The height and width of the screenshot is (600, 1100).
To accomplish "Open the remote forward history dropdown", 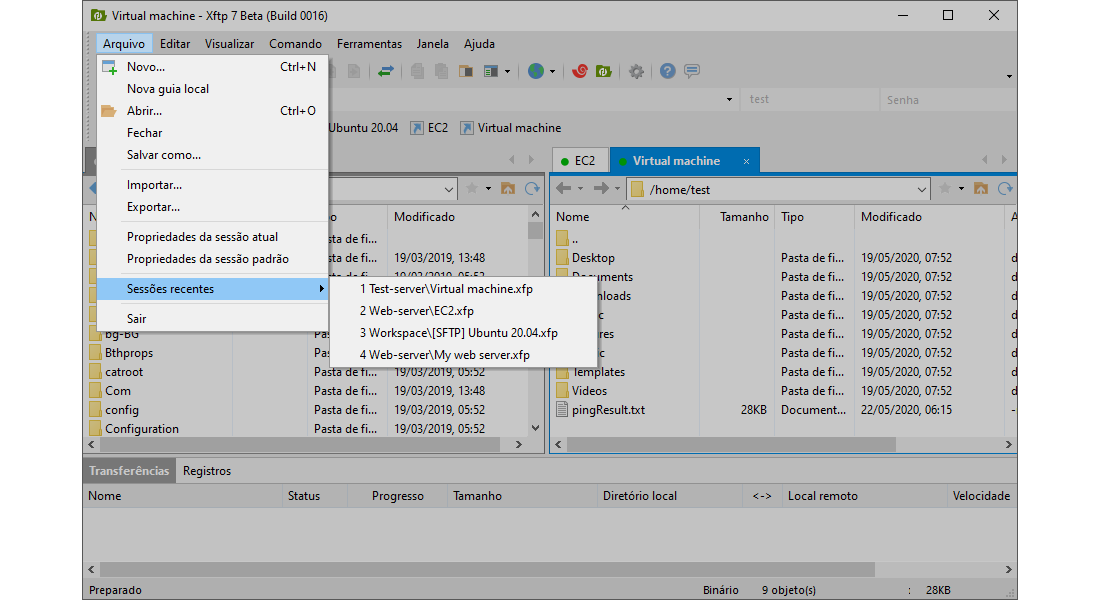I will click(x=617, y=189).
